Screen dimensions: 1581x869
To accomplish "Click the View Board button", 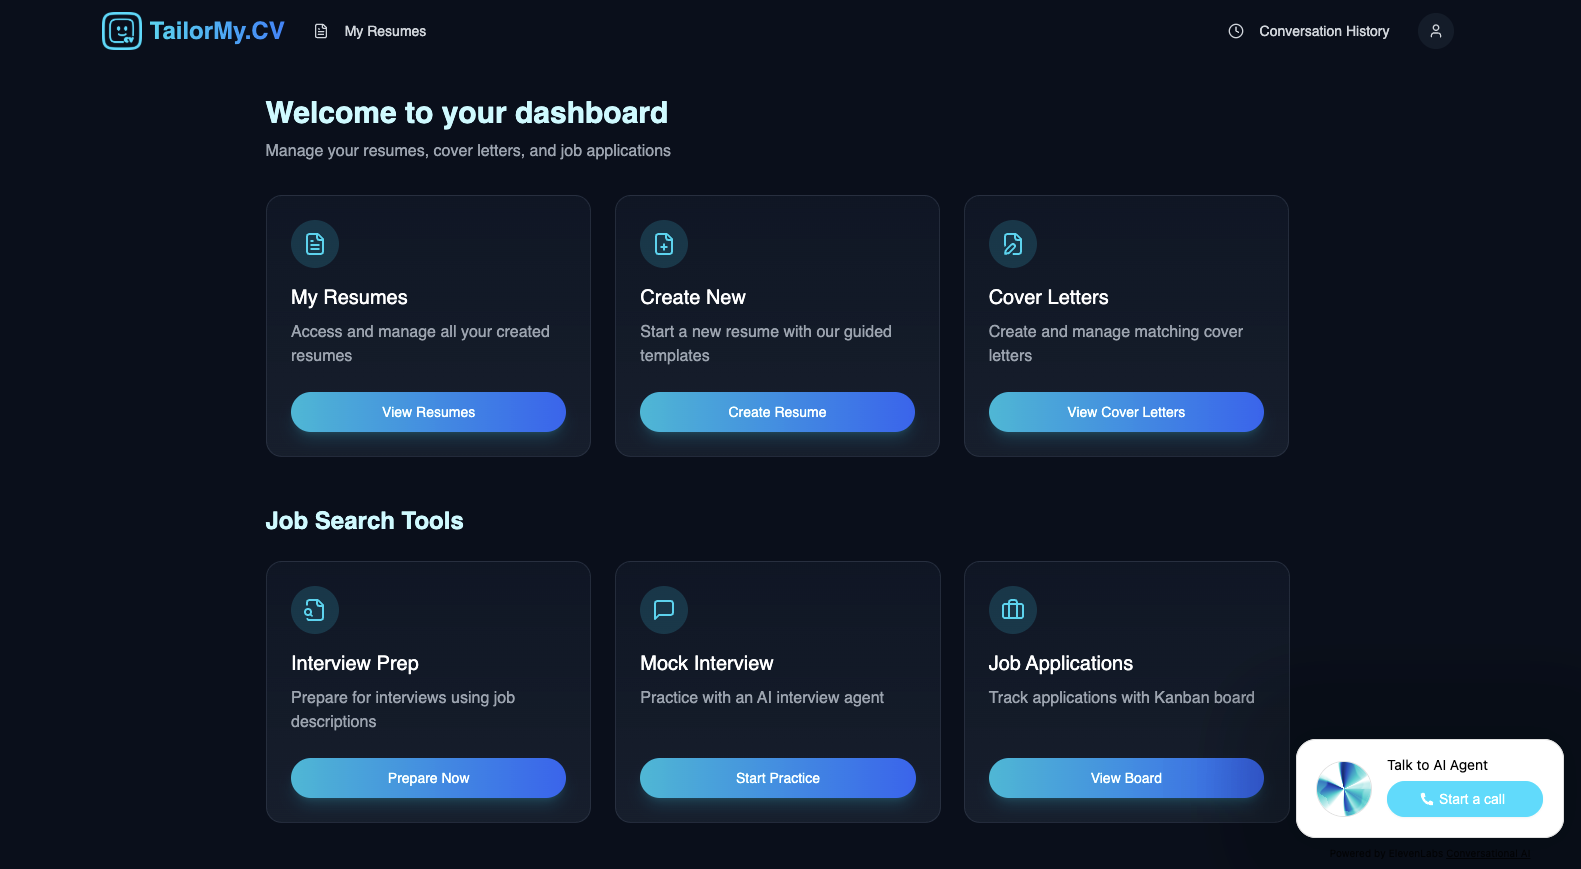I will point(1126,778).
